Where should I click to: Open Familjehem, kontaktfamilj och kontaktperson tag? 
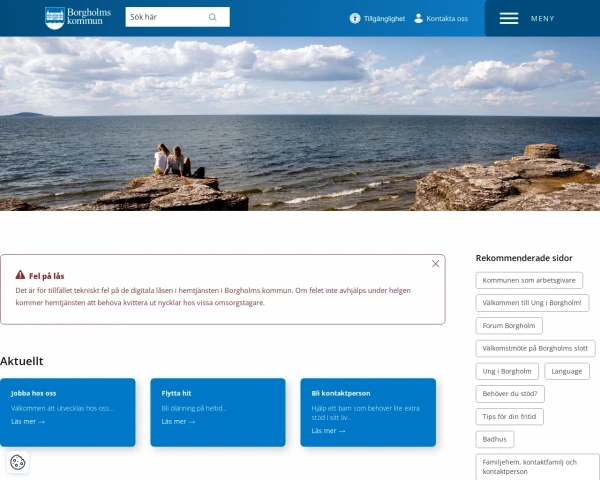coord(538,467)
